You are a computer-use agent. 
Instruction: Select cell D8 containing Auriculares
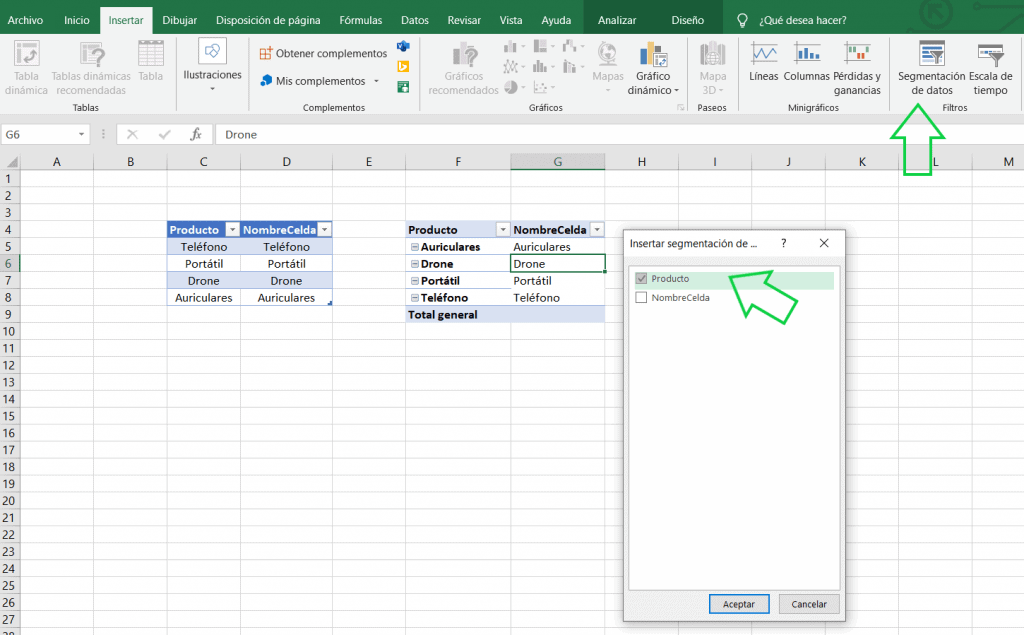coord(286,298)
